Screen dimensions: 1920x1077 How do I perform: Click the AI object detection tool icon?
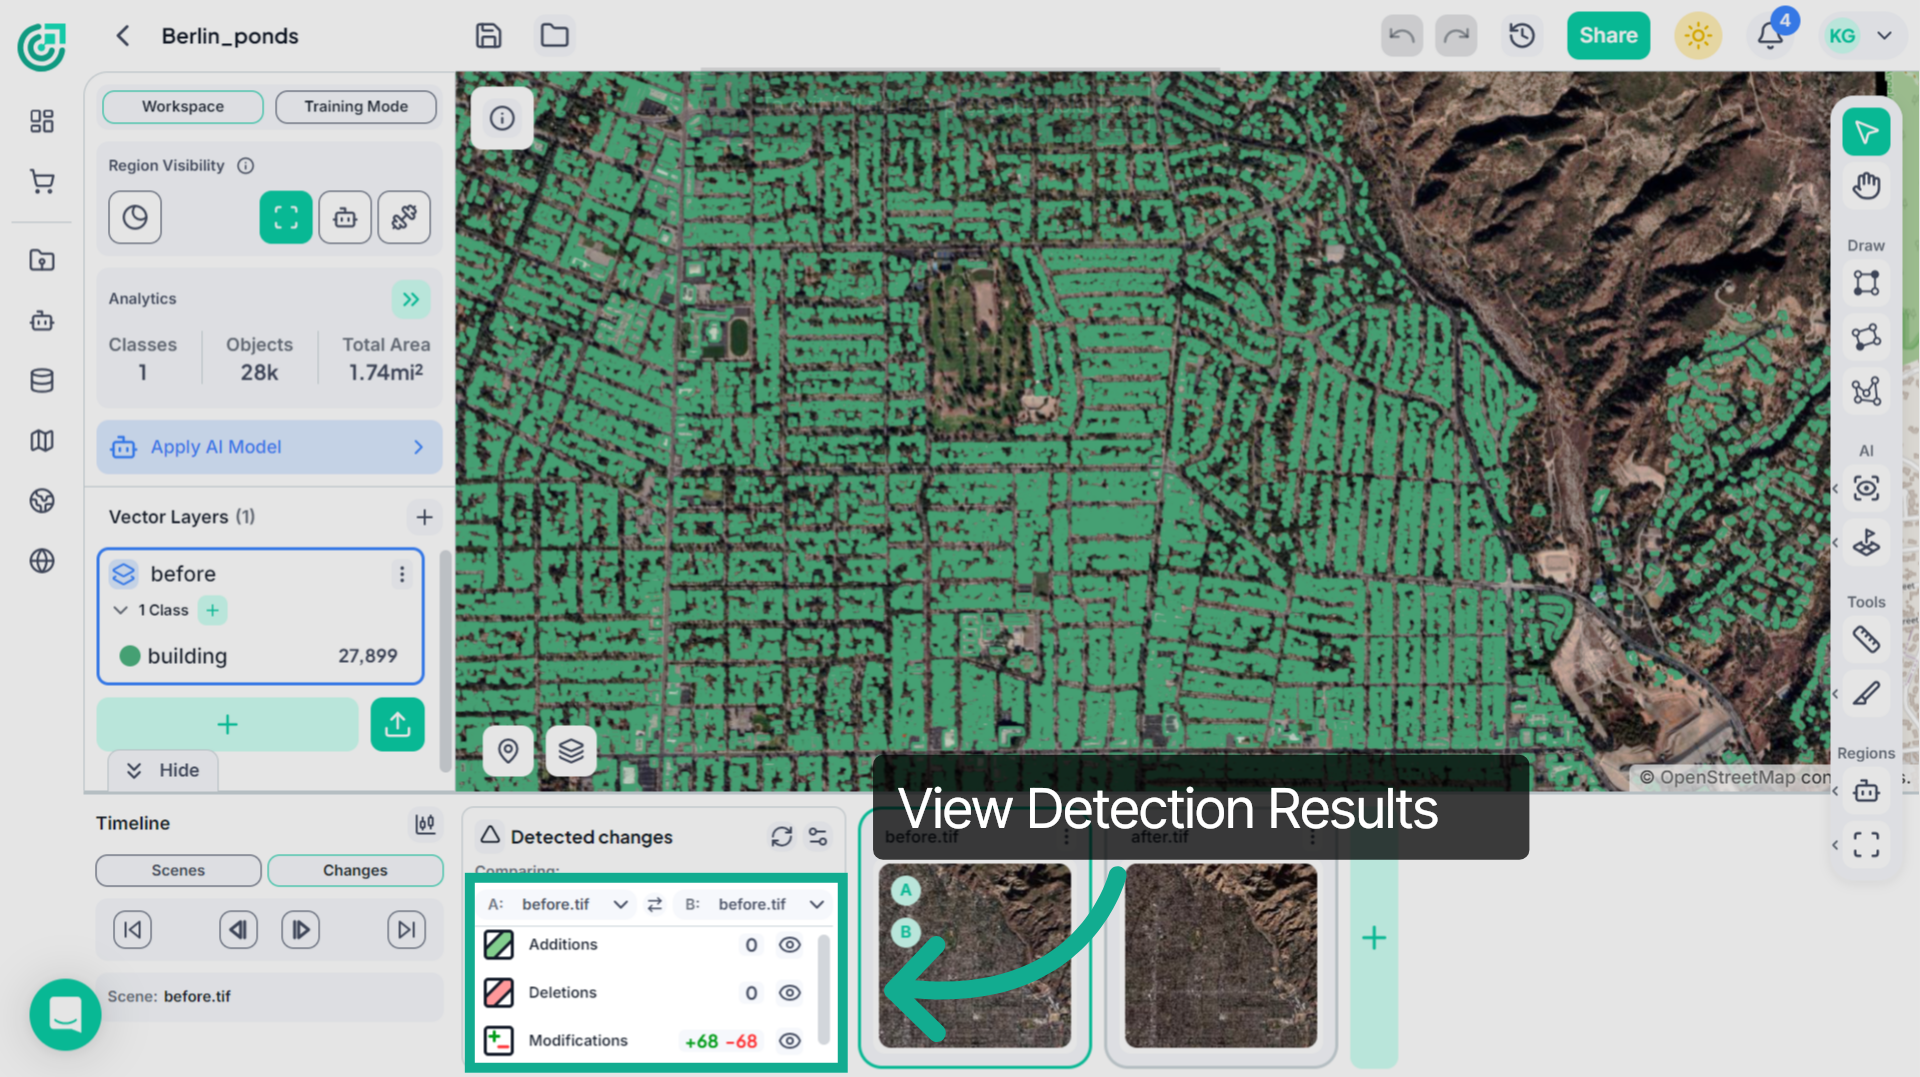coord(1866,488)
